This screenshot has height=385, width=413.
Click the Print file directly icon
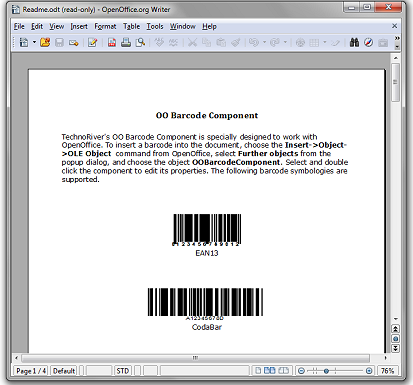tap(126, 42)
